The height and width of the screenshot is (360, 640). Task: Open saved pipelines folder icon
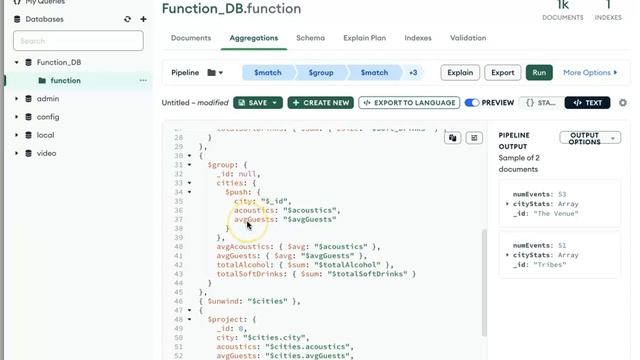pyautogui.click(x=215, y=73)
